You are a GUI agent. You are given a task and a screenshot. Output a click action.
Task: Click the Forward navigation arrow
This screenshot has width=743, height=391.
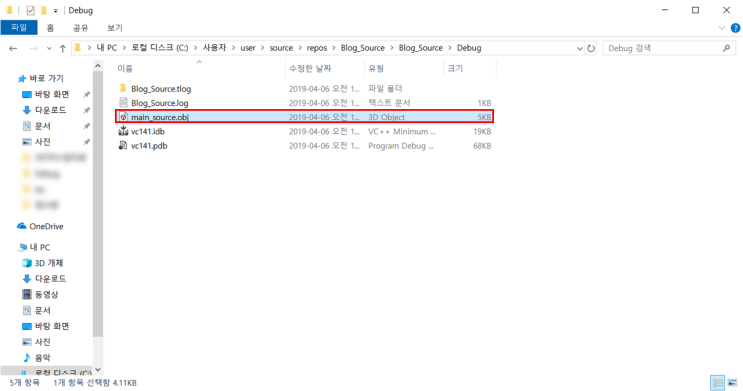(33, 48)
